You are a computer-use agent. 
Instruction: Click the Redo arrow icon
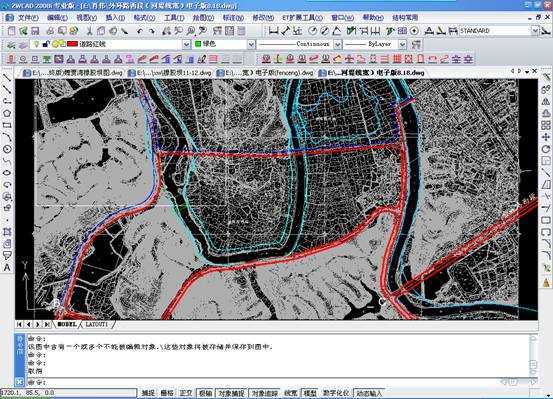(x=152, y=31)
